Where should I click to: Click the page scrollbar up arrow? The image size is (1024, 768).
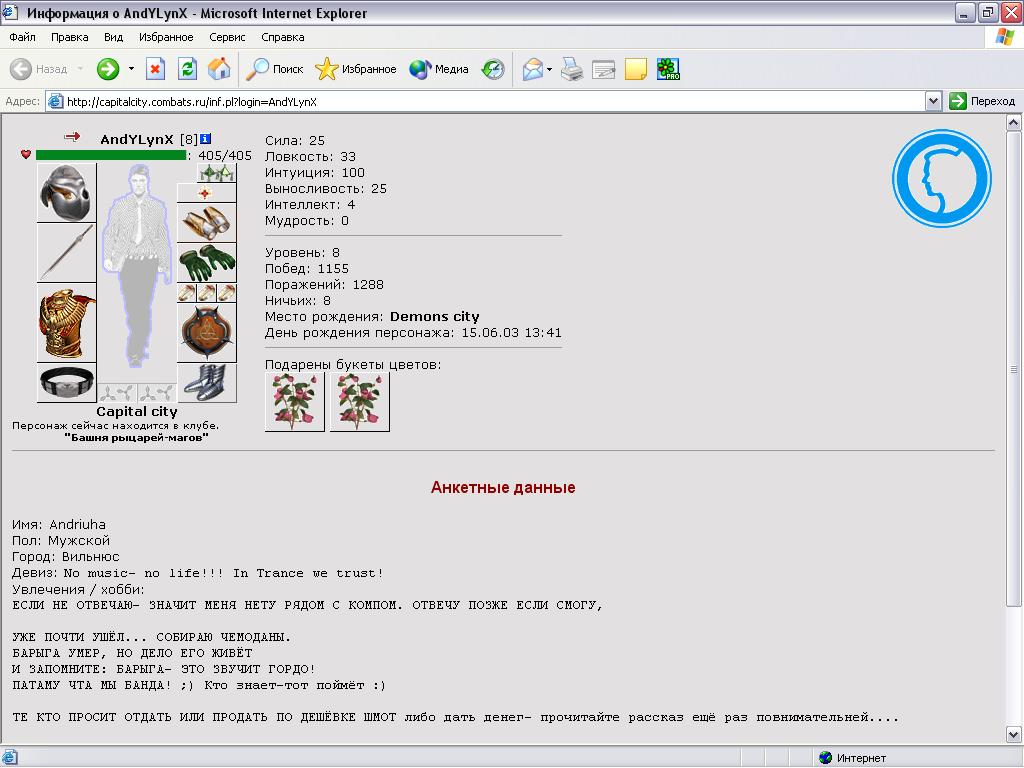pos(1014,123)
